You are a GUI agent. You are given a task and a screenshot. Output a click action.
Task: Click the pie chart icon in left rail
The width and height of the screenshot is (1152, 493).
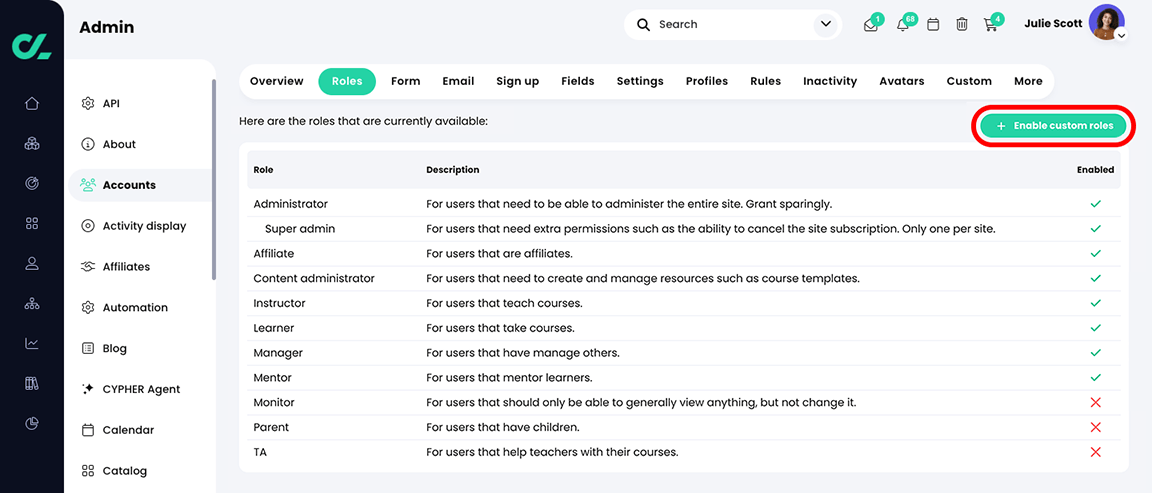point(32,423)
